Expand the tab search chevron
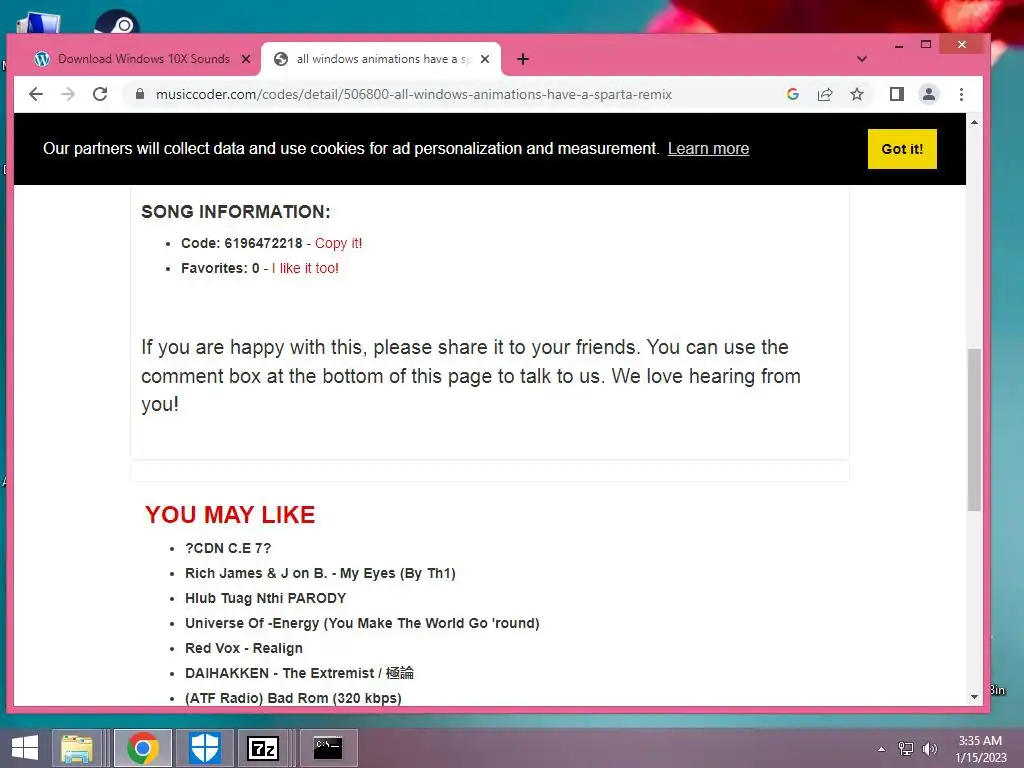This screenshot has width=1024, height=768. [862, 59]
